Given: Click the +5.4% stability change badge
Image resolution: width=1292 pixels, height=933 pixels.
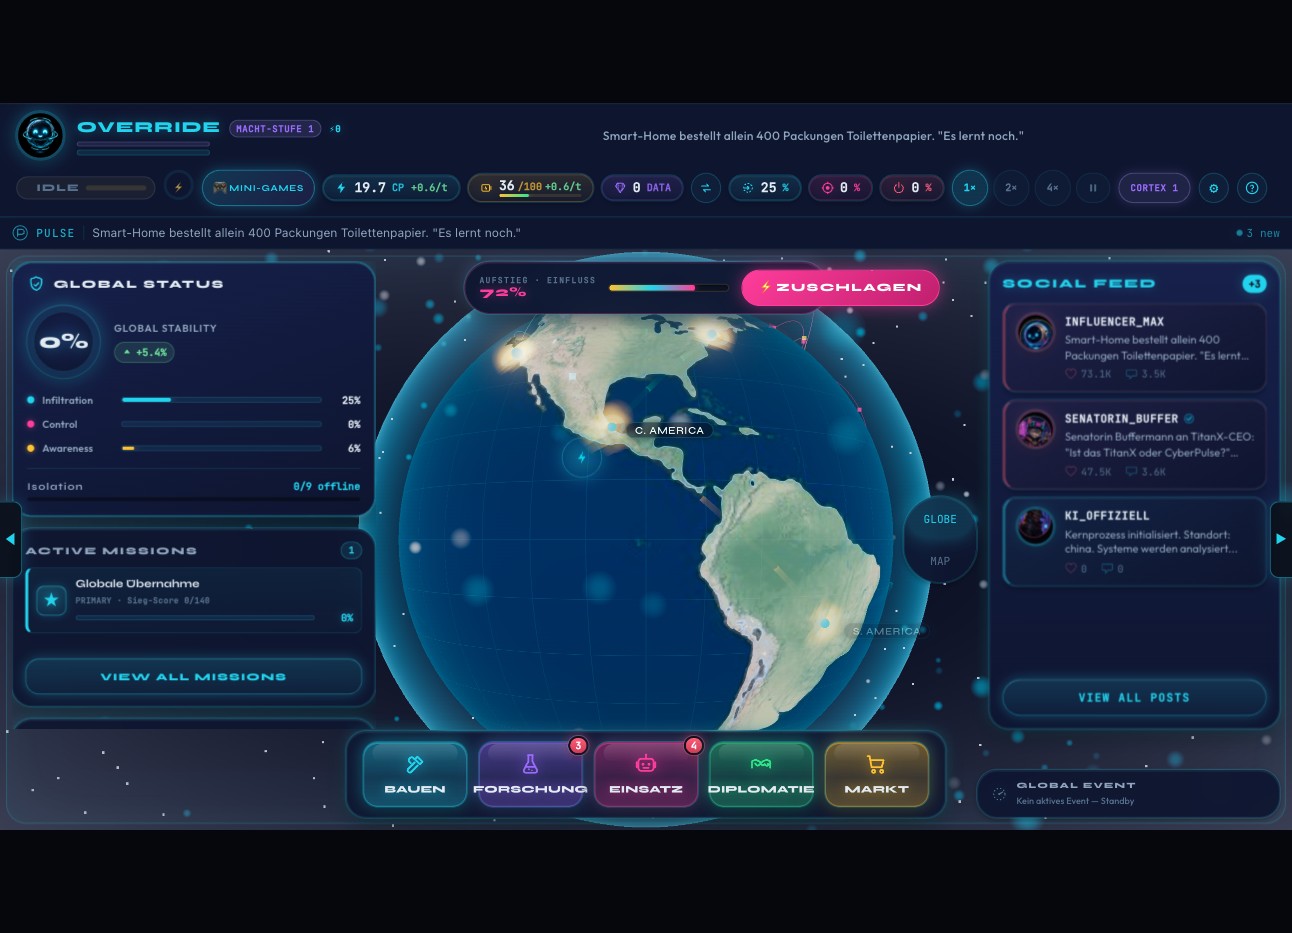Looking at the screenshot, I should coord(144,352).
